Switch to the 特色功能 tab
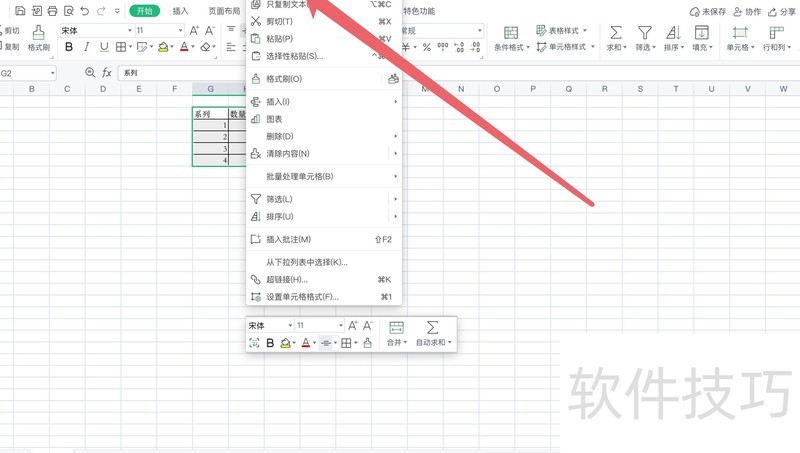The image size is (800, 453). [419, 11]
